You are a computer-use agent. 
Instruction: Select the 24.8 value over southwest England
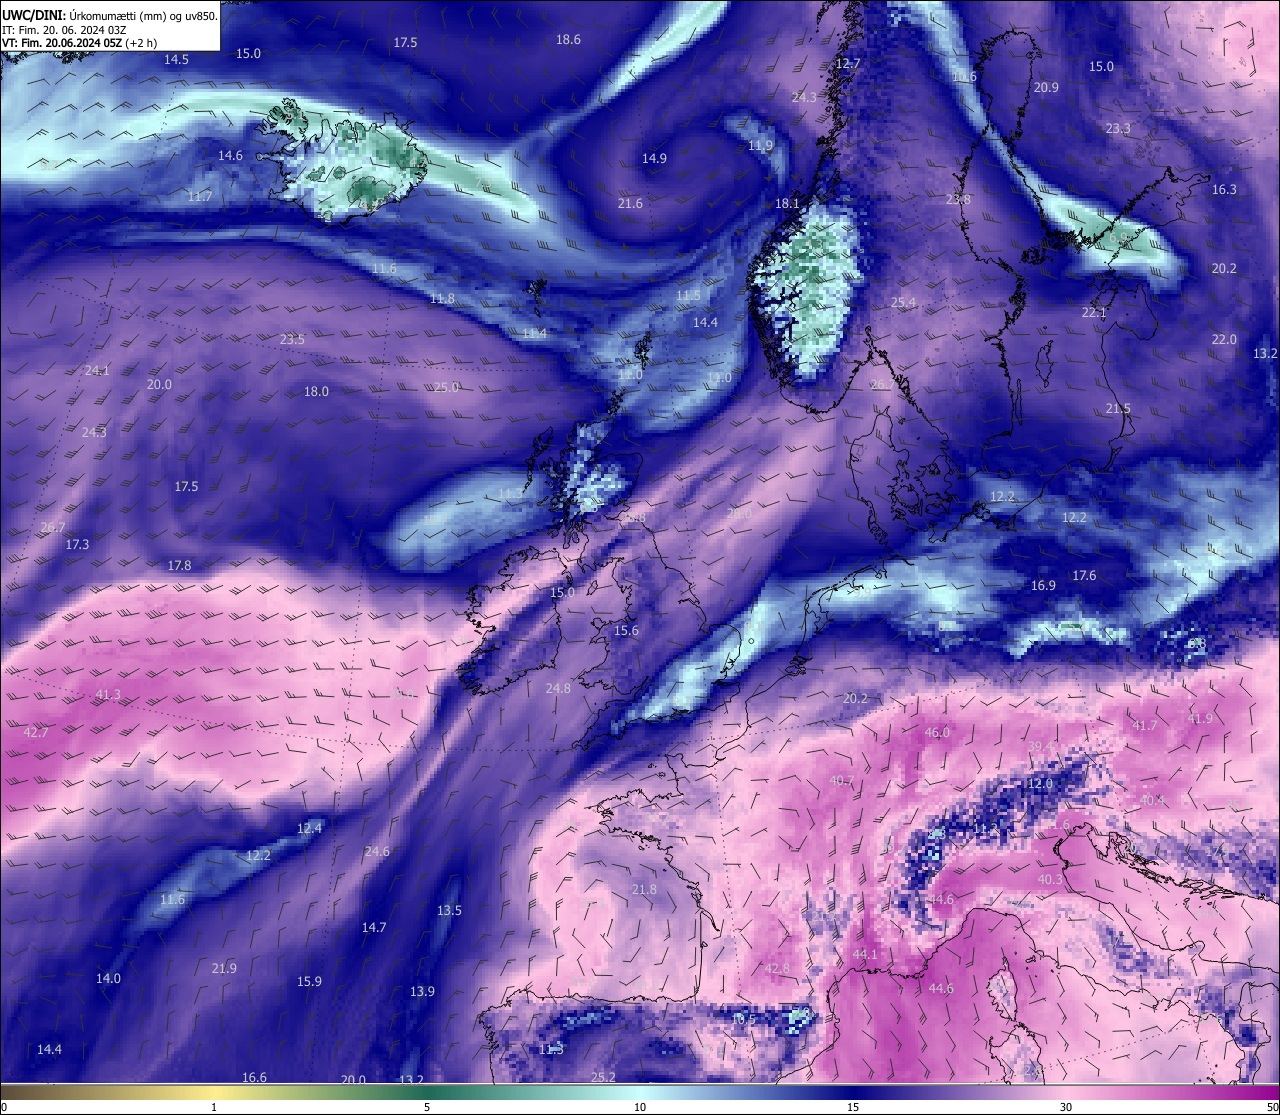[558, 689]
